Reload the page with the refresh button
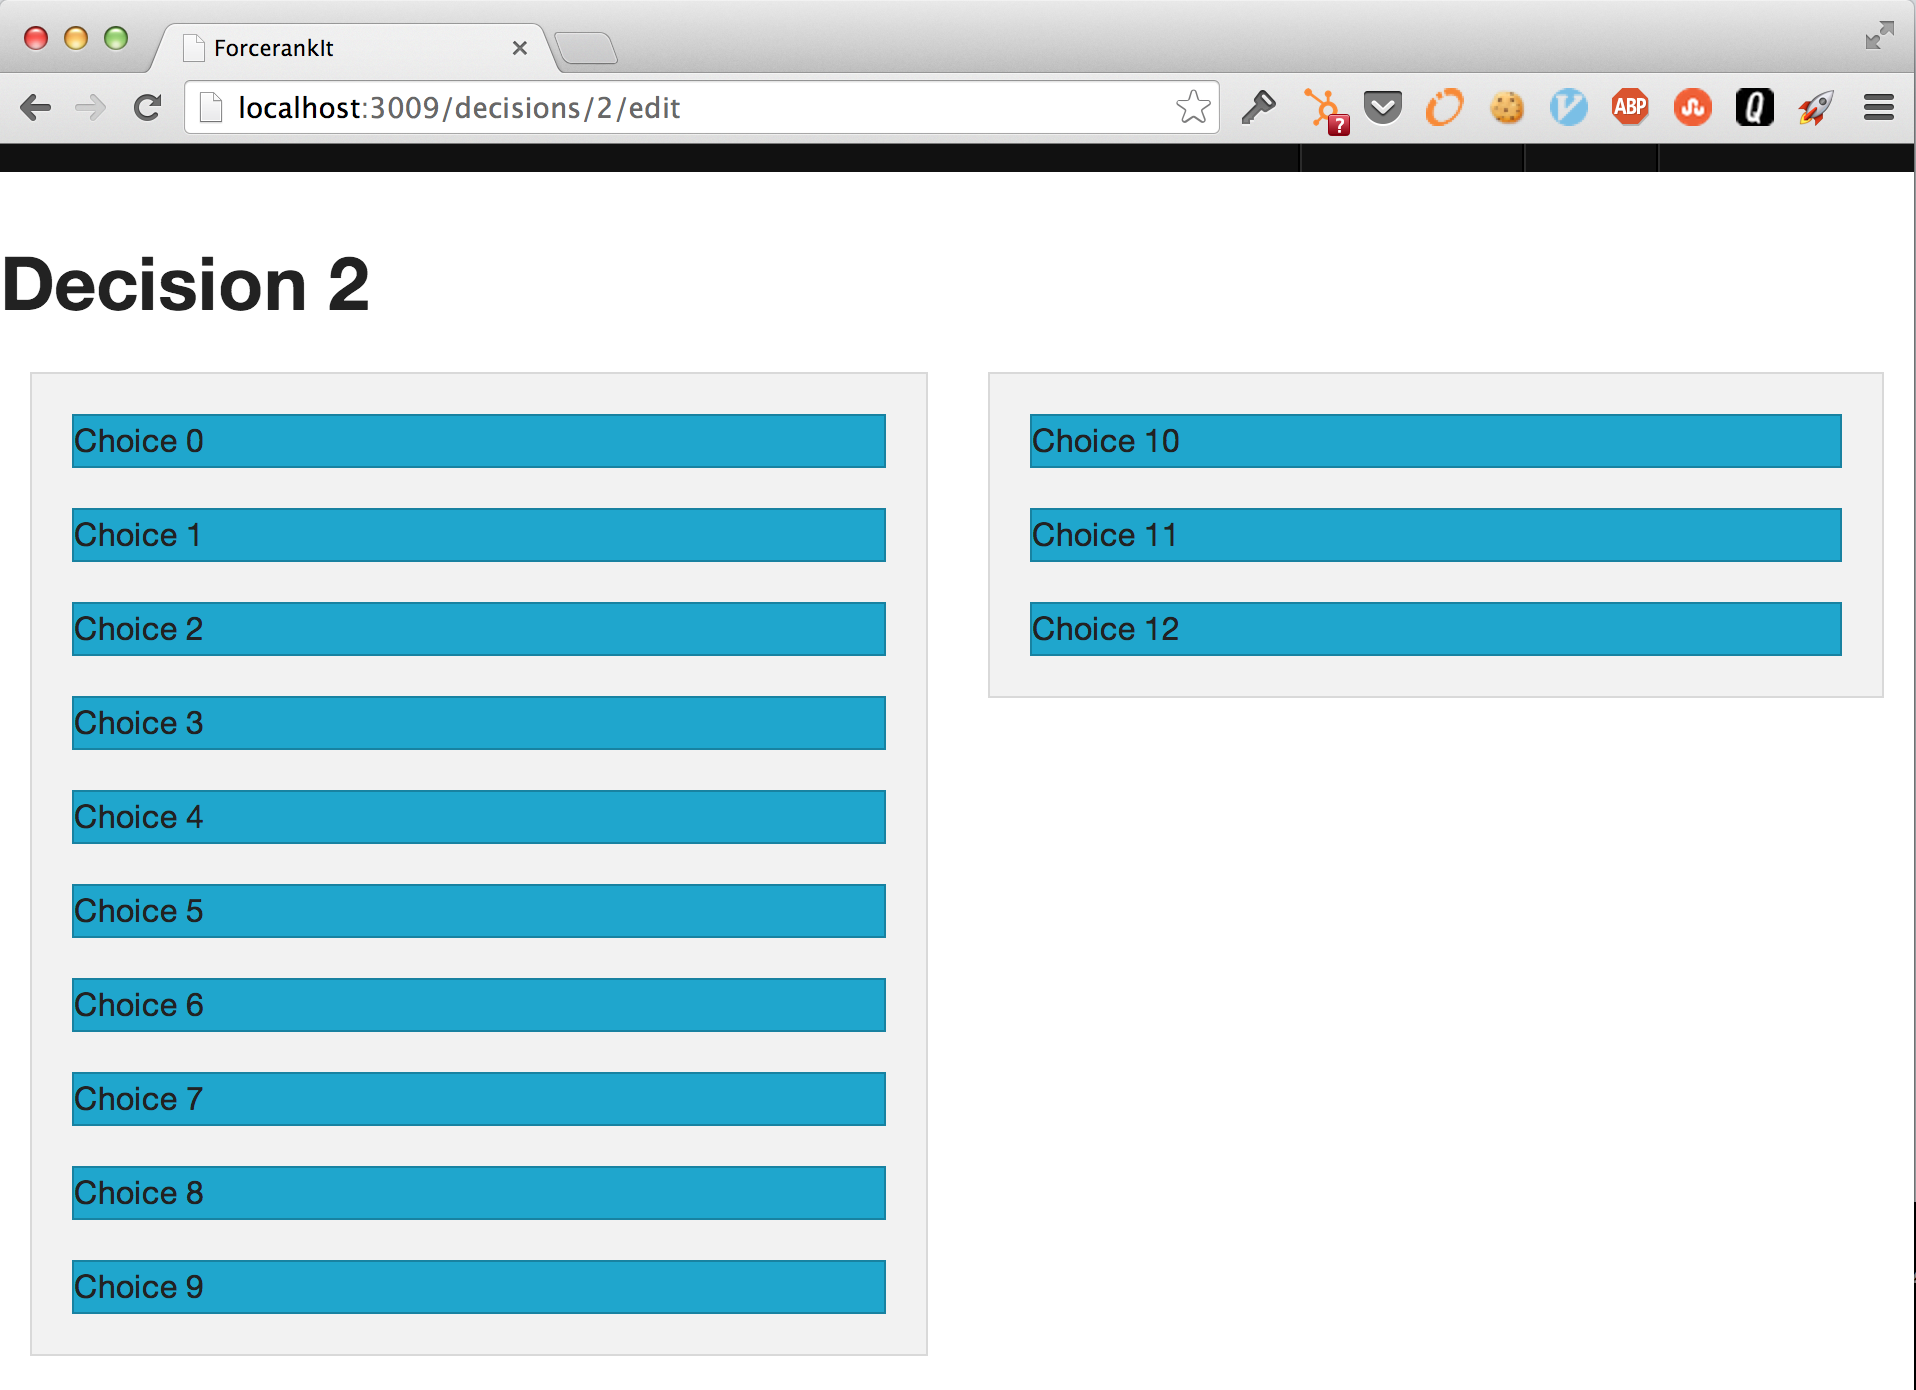This screenshot has height=1390, width=1916. (149, 107)
